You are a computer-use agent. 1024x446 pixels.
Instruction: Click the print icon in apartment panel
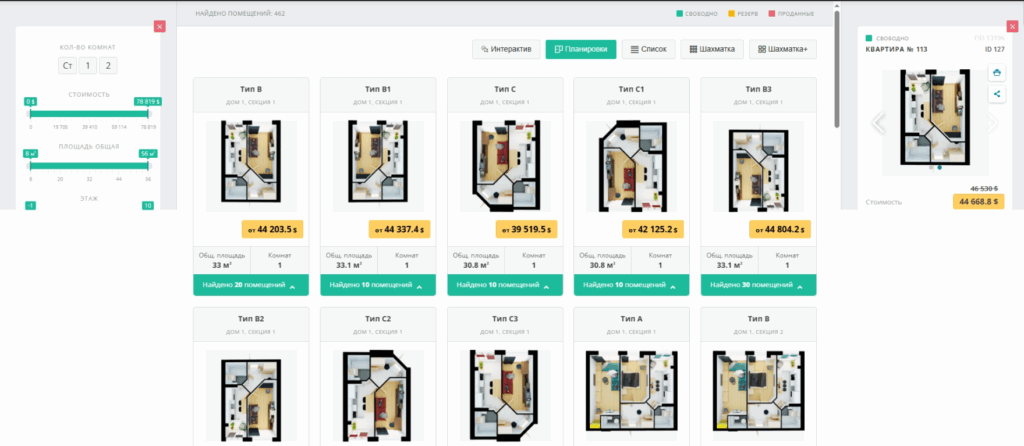pos(997,73)
